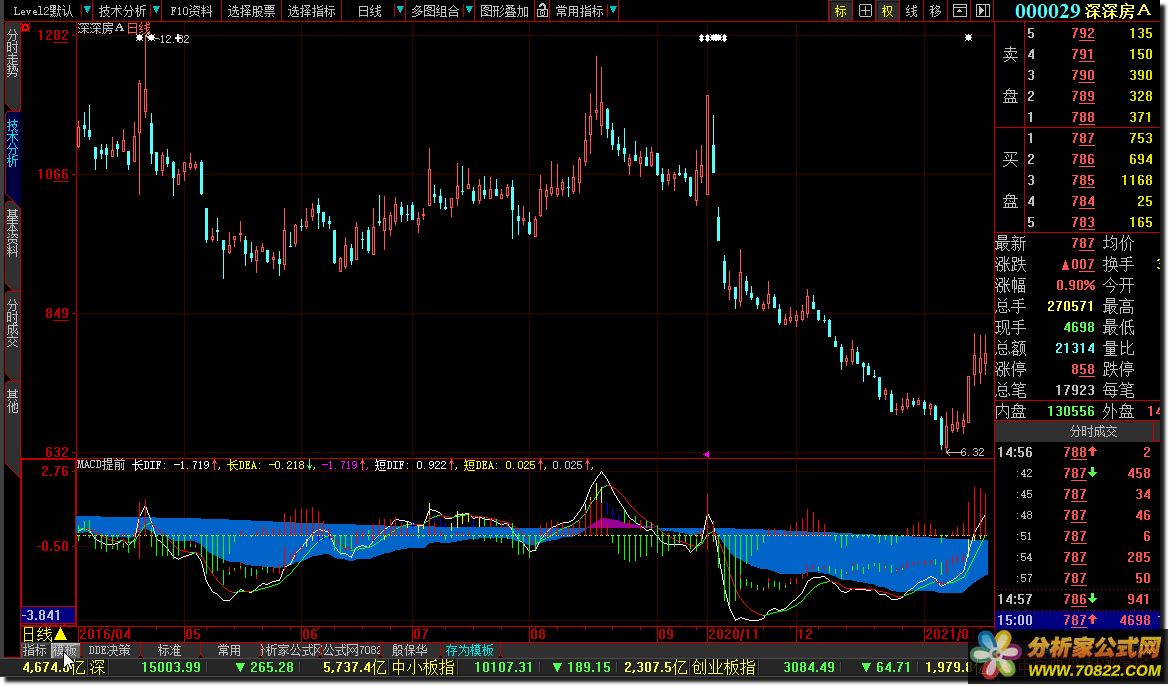Select the 模板 bottom tab
The image size is (1170, 686).
(x=64, y=650)
